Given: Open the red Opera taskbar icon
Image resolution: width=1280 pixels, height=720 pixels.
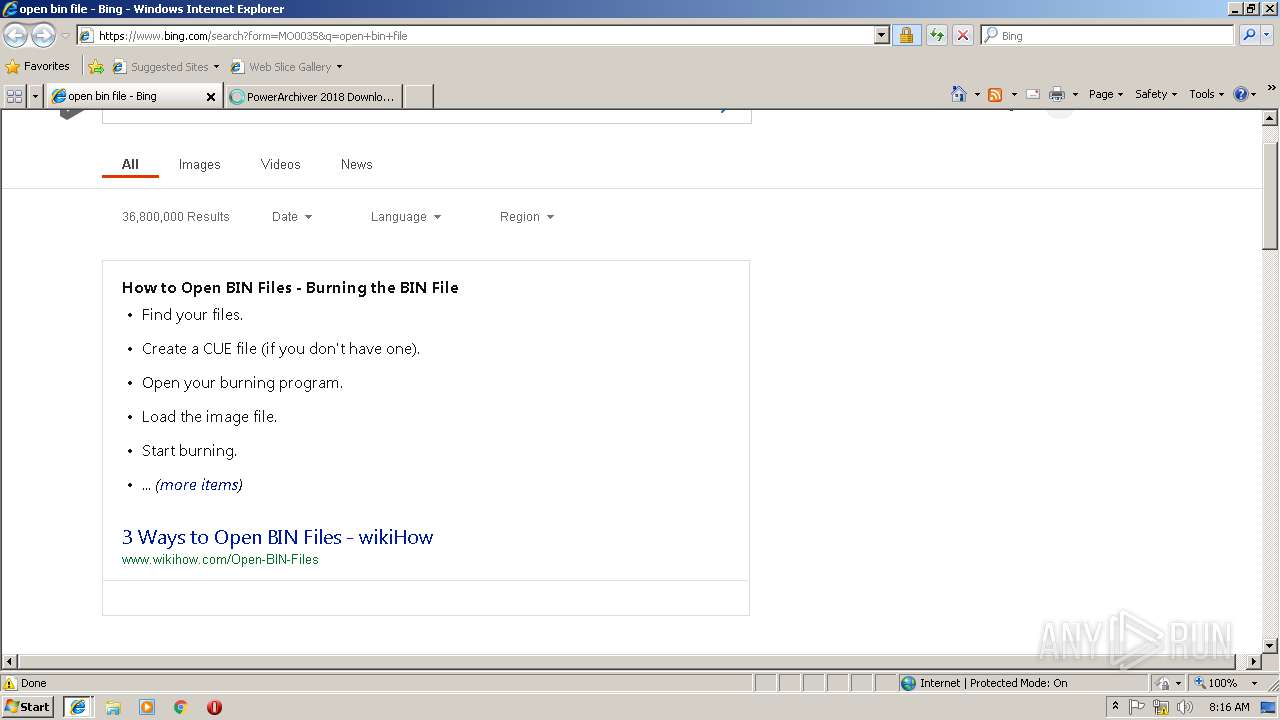Looking at the screenshot, I should pyautogui.click(x=214, y=706).
